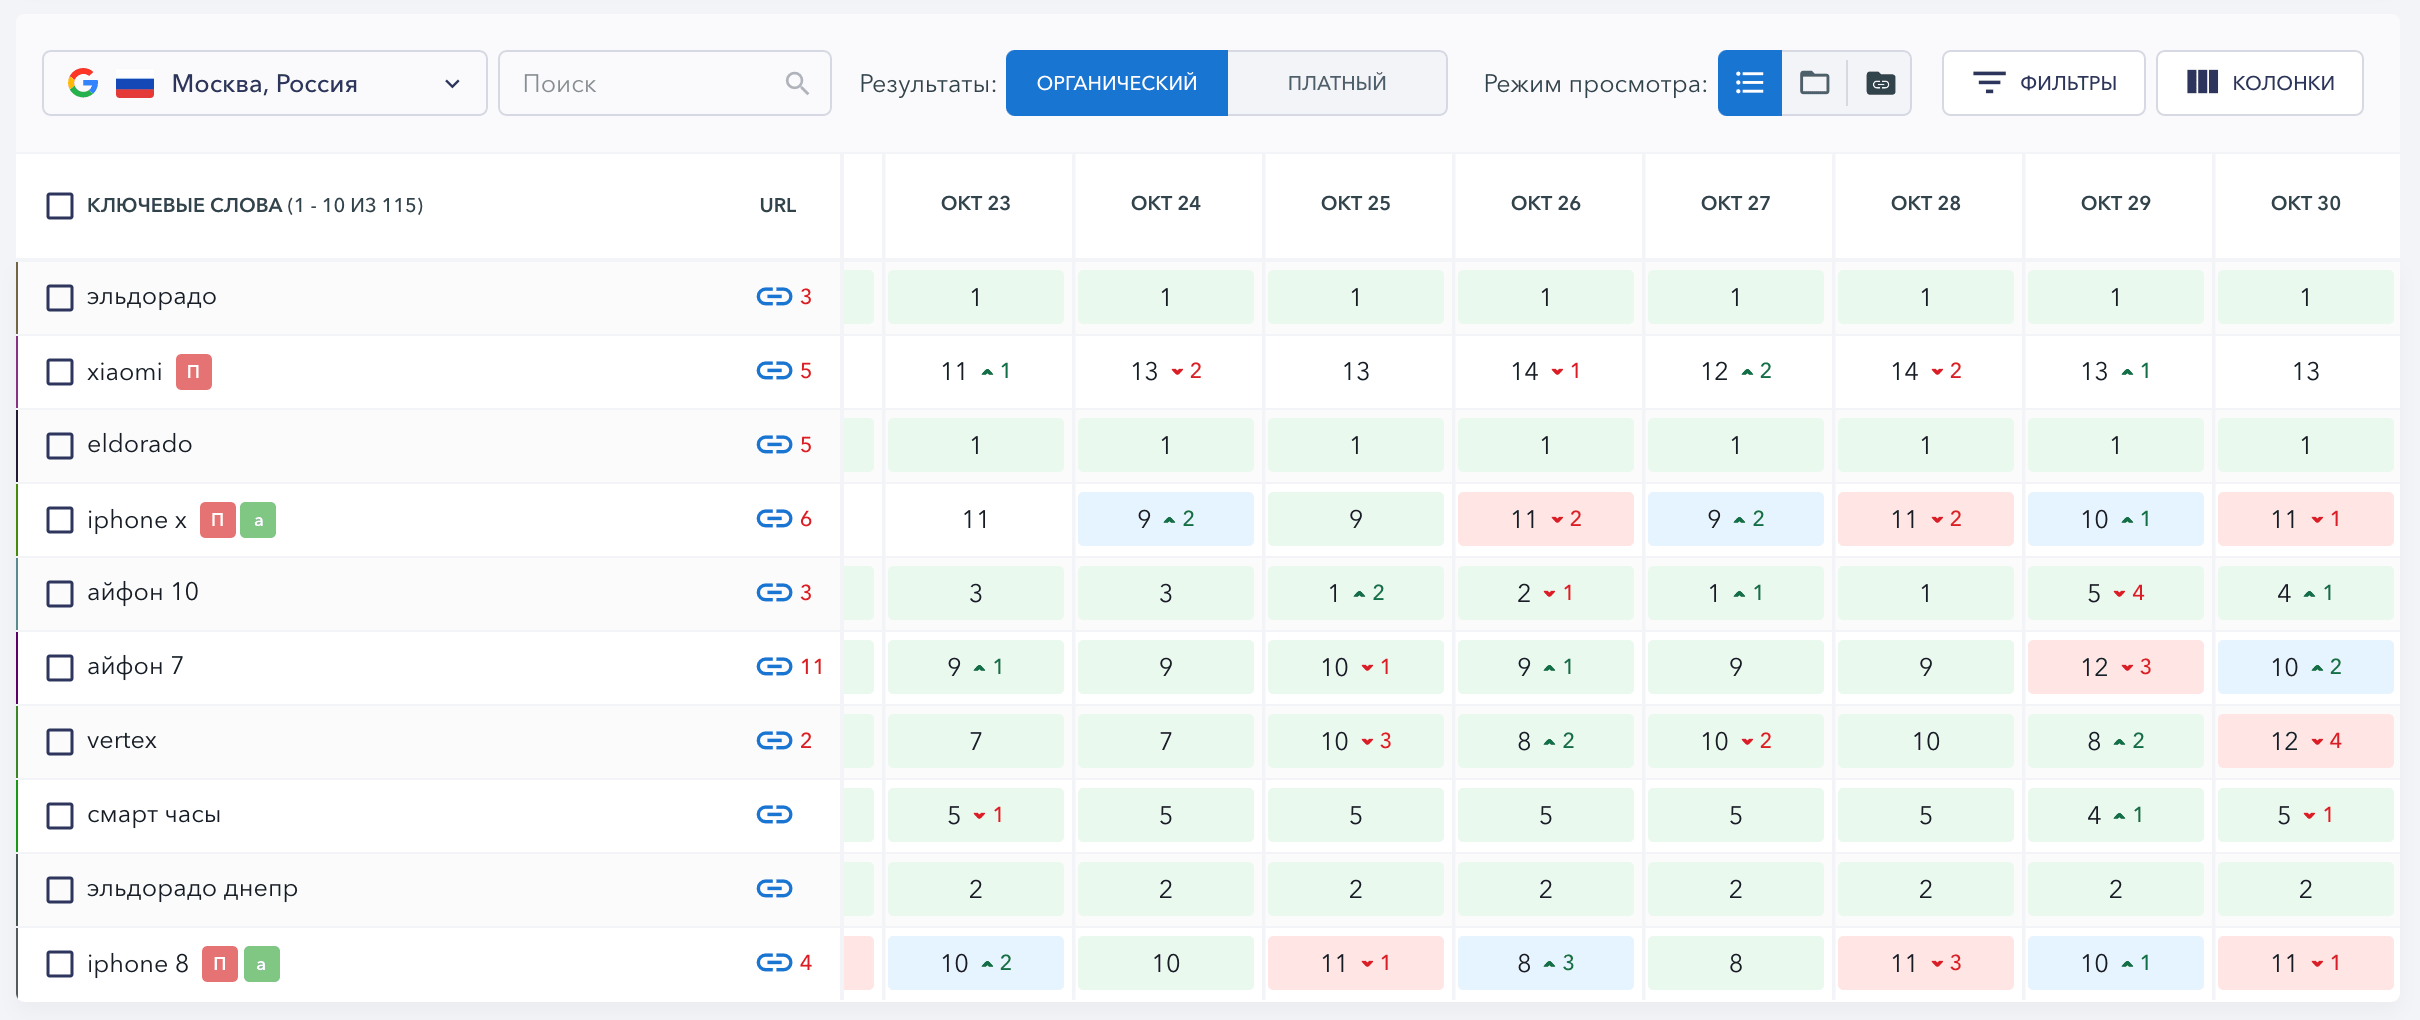The height and width of the screenshot is (1020, 2420).
Task: Click the ОКТ 23 column header
Action: (976, 203)
